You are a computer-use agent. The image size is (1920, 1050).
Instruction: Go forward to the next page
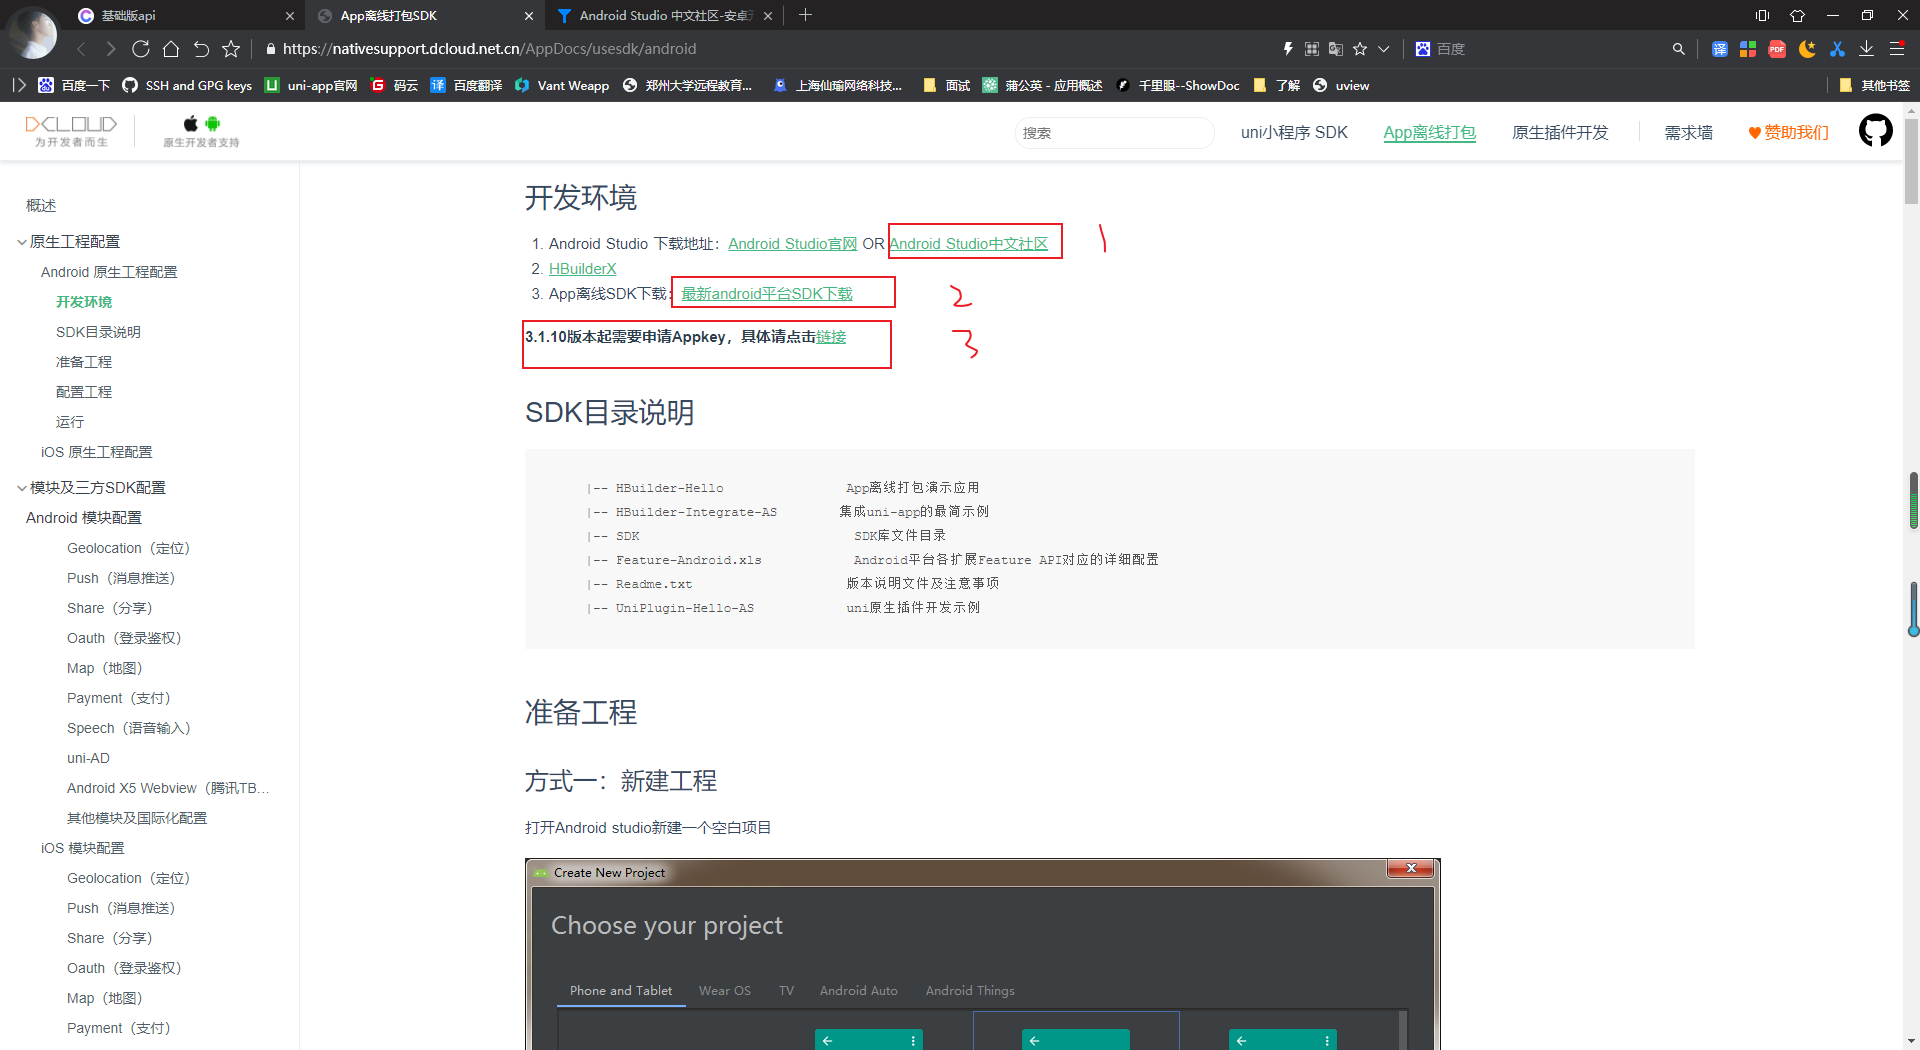(110, 49)
